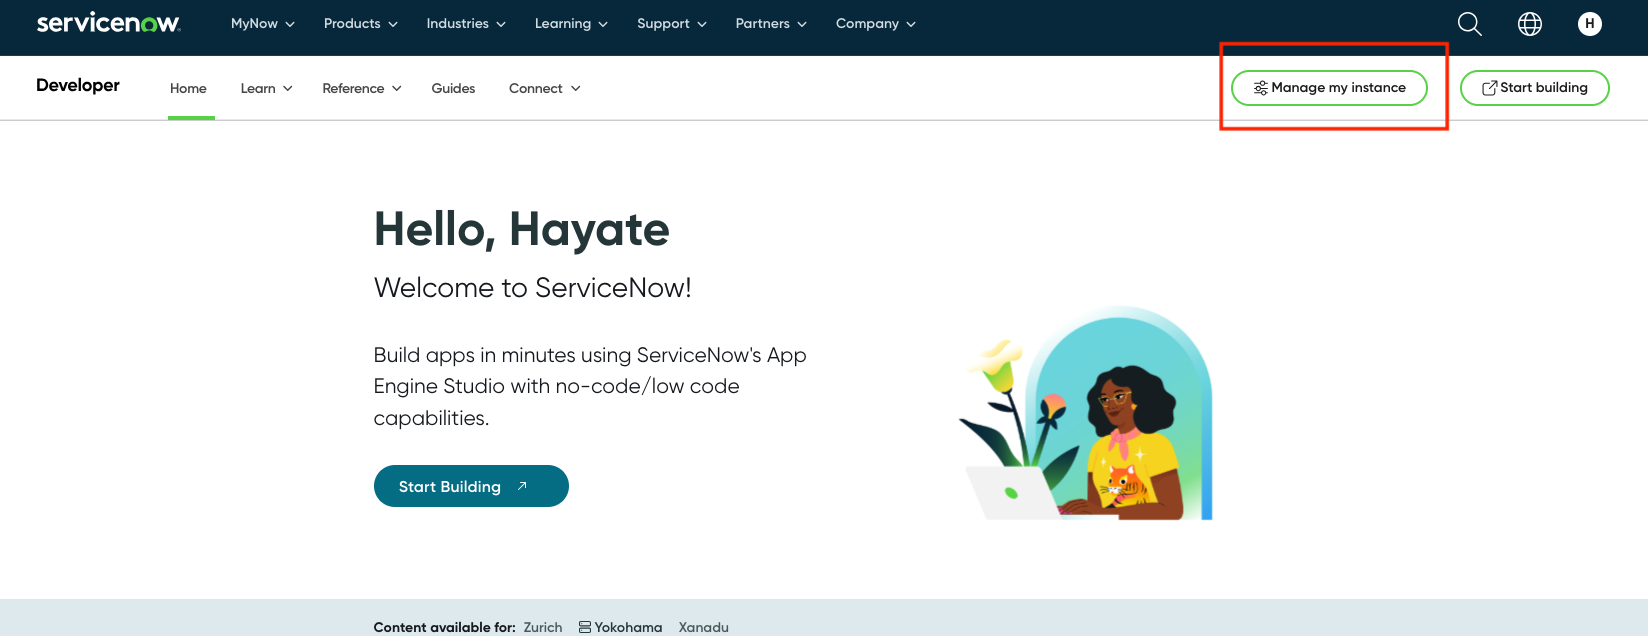Click the ServiceNow logo
1648x636 pixels.
pos(108,23)
